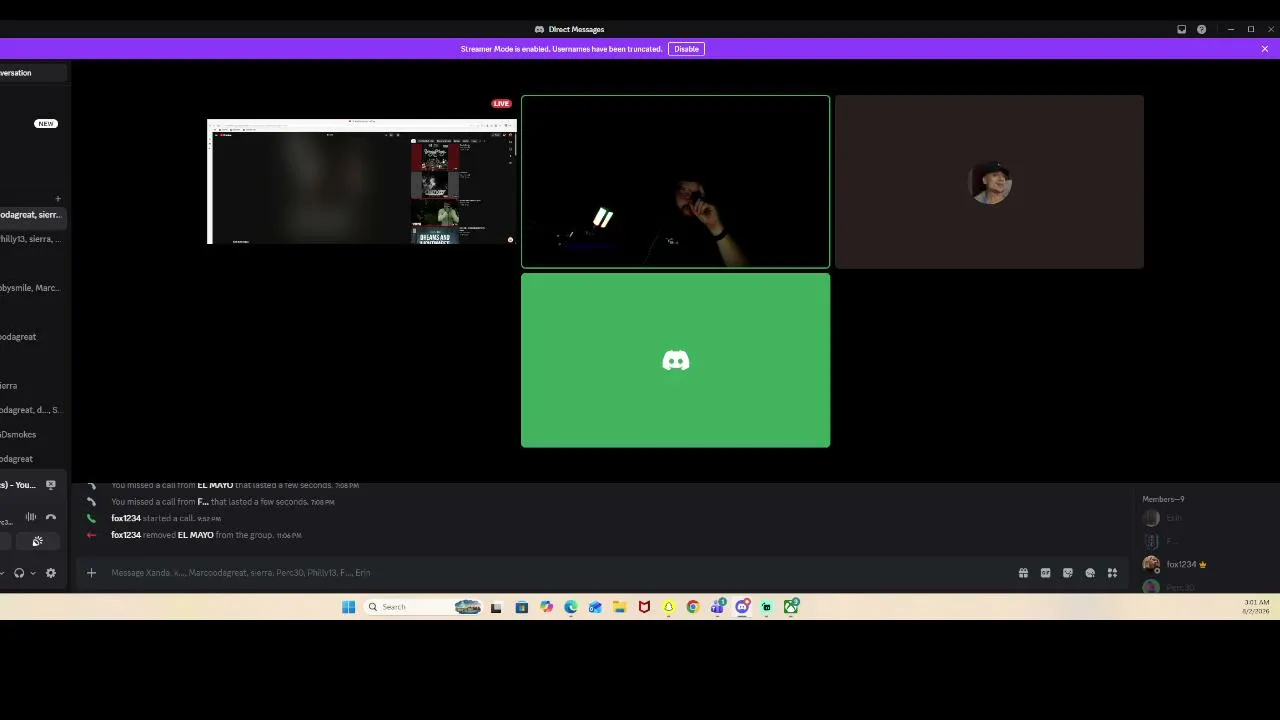
Task: Open the Discord inbox icon in title bar
Action: pos(1181,29)
